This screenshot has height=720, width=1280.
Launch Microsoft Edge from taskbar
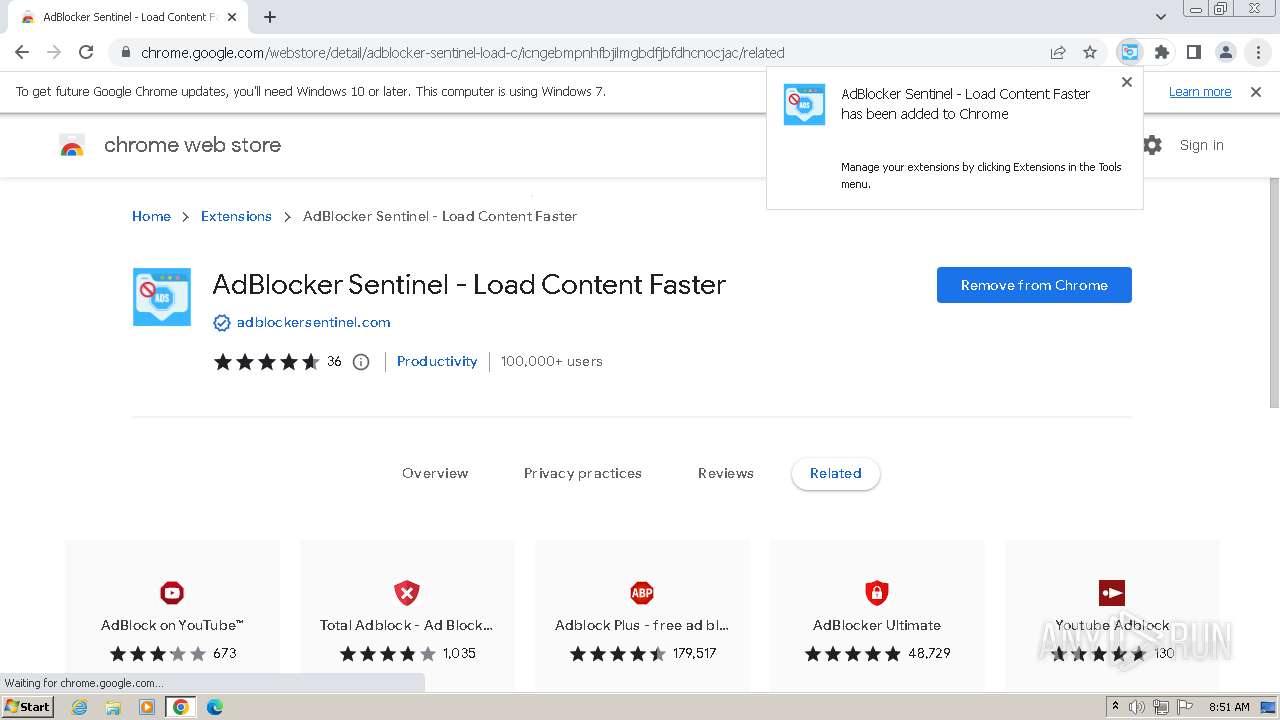[x=214, y=707]
